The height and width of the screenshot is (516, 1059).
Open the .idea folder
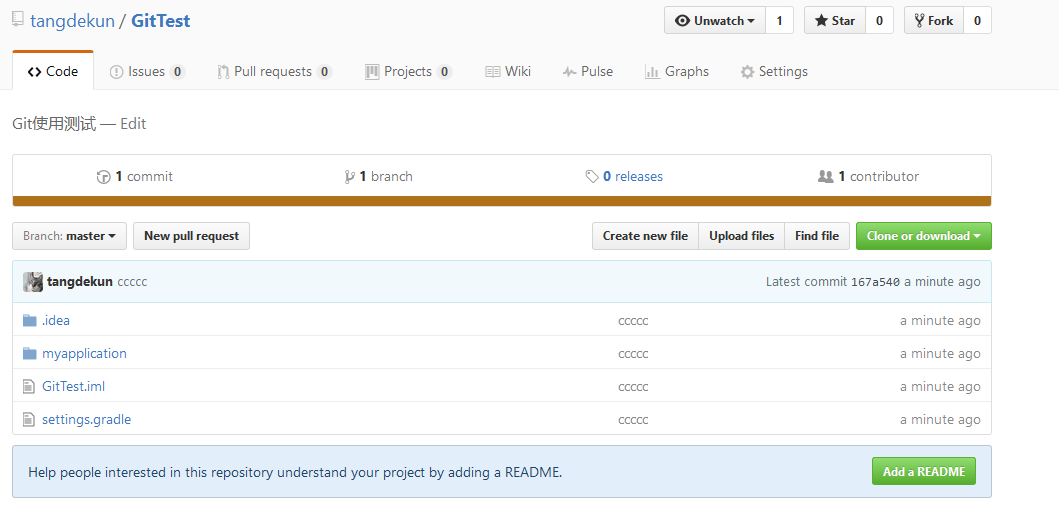point(56,320)
